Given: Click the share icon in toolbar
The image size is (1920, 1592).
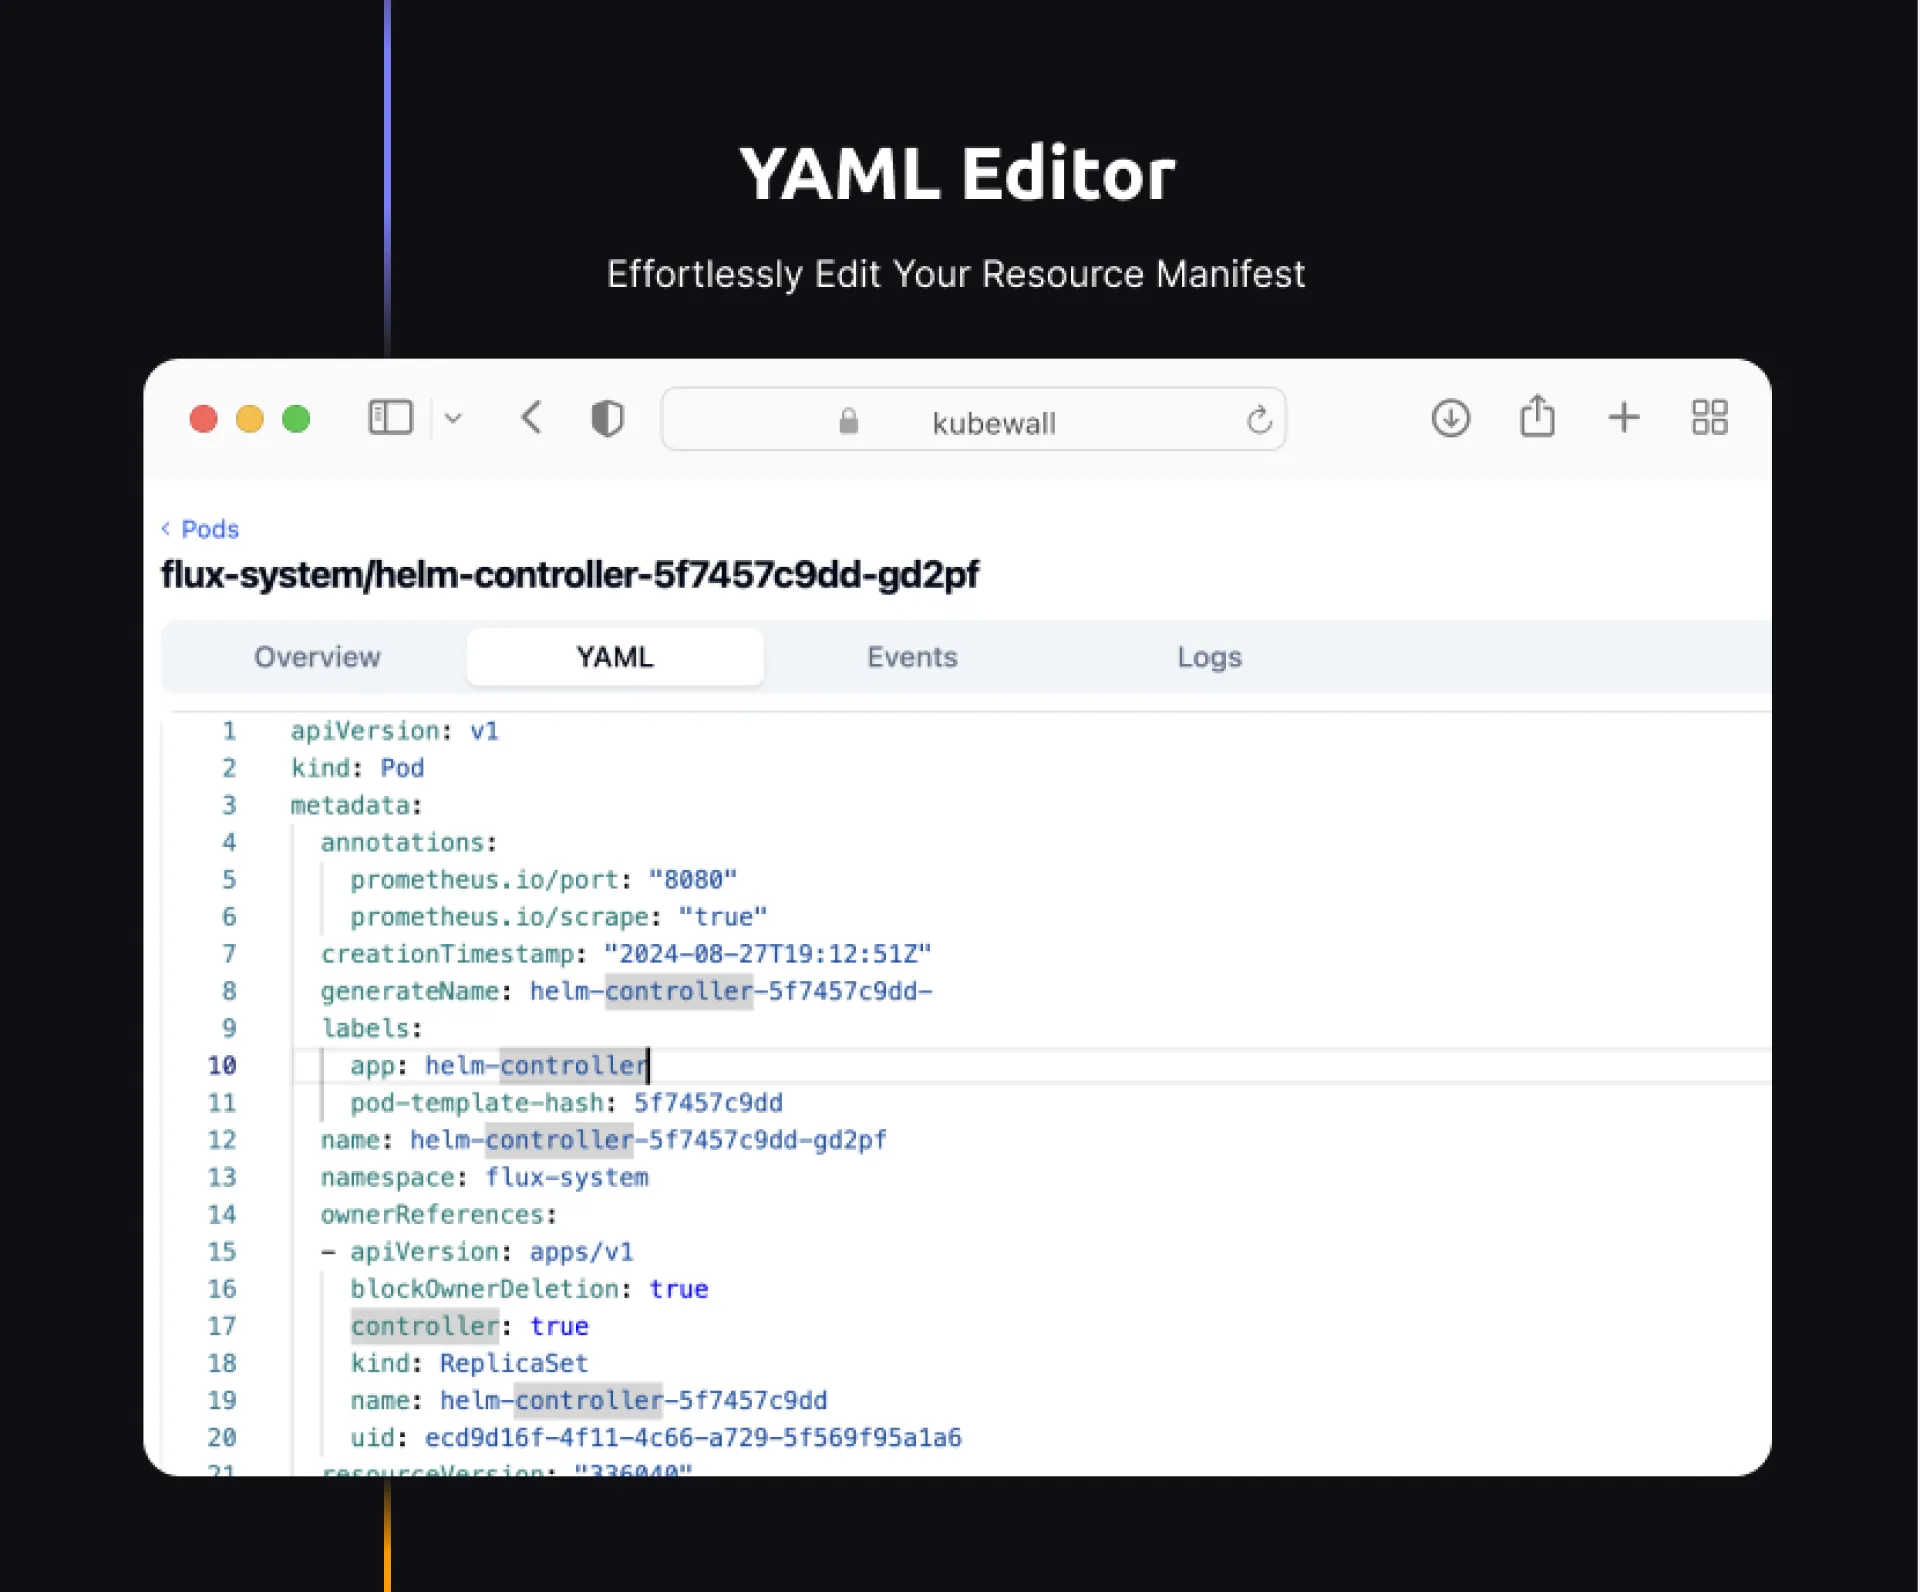Looking at the screenshot, I should pos(1537,417).
